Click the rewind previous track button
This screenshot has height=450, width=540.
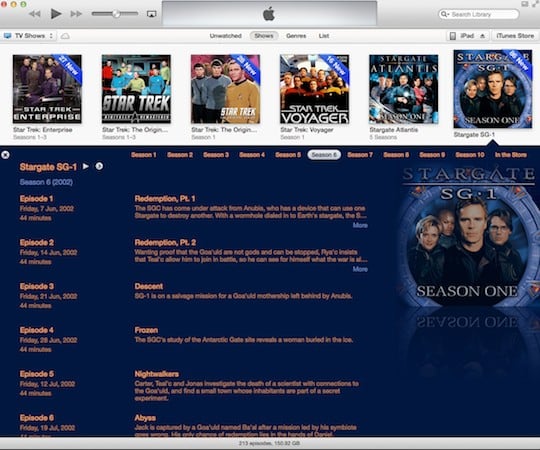point(34,14)
